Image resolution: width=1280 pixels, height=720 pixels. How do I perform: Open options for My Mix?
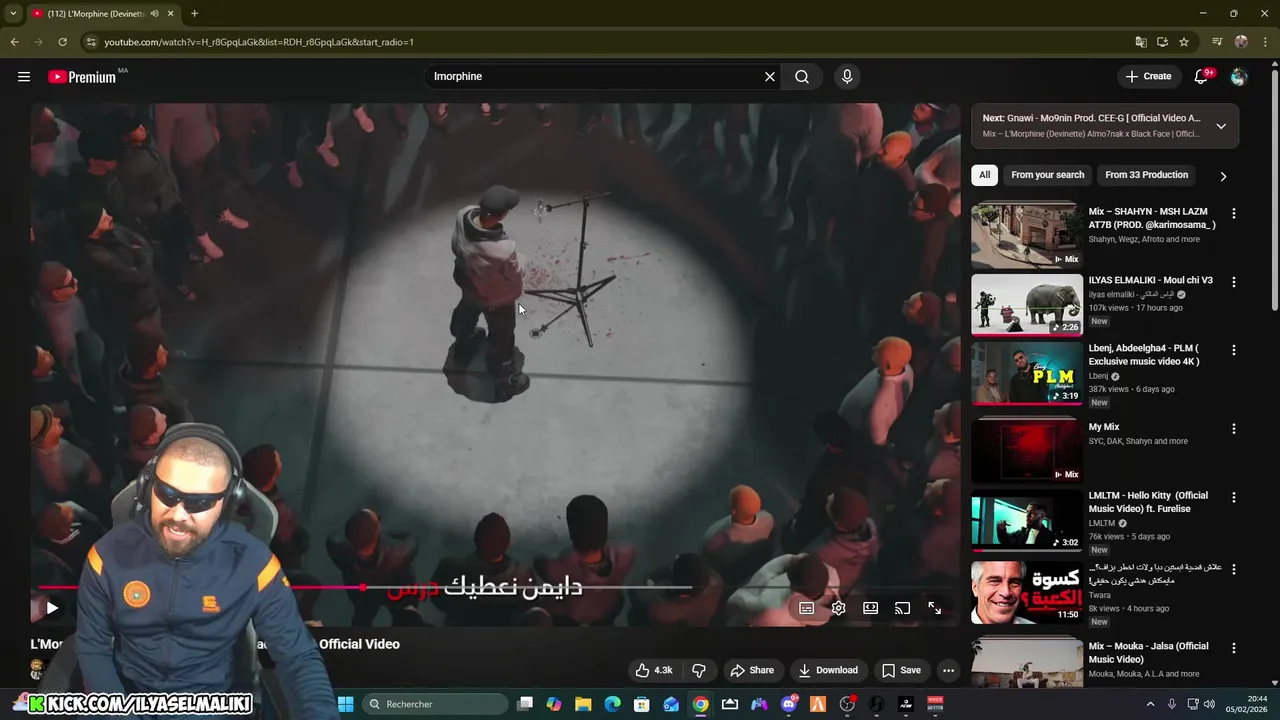click(1234, 428)
